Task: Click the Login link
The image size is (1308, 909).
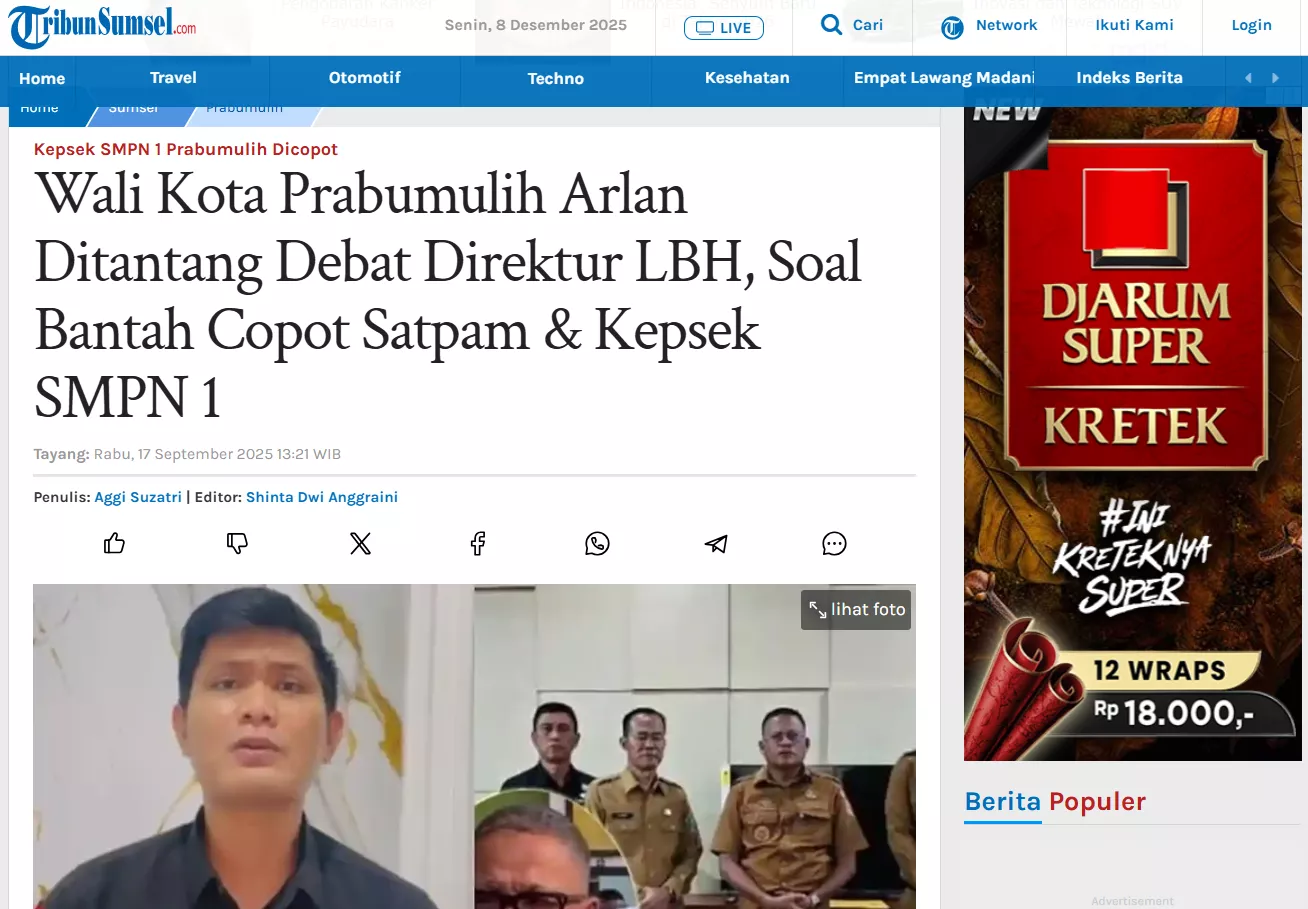Action: coord(1251,25)
